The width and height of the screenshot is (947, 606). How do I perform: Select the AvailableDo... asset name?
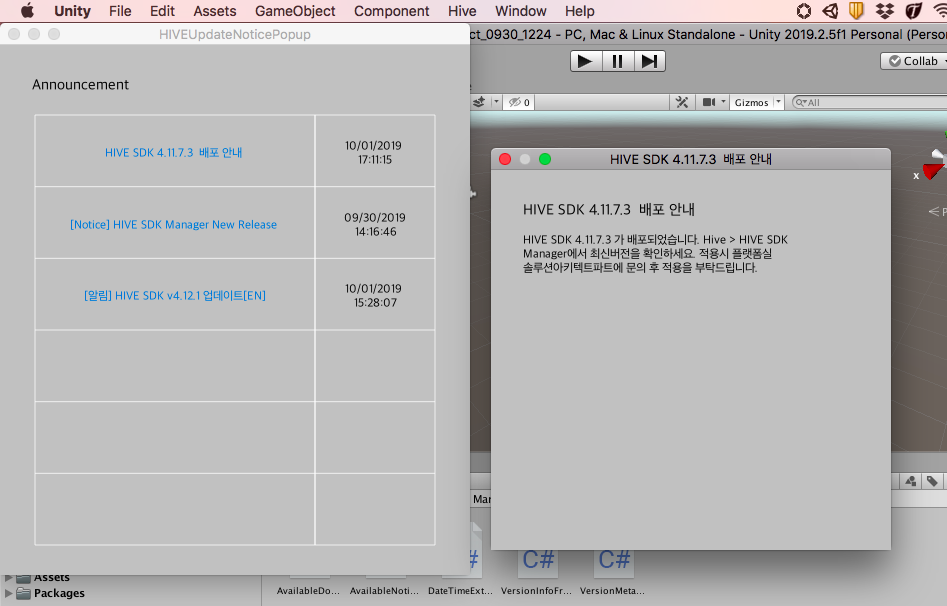[x=309, y=591]
